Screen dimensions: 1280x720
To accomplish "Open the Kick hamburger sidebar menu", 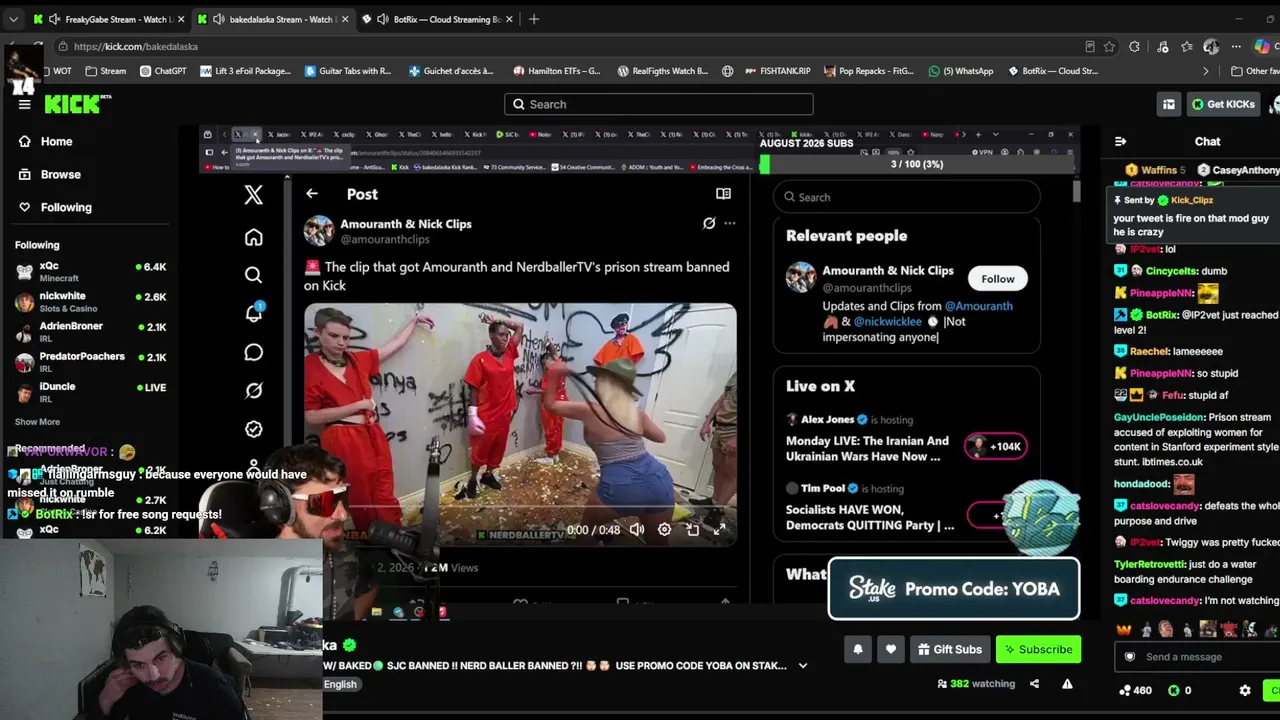I will pyautogui.click(x=24, y=104).
